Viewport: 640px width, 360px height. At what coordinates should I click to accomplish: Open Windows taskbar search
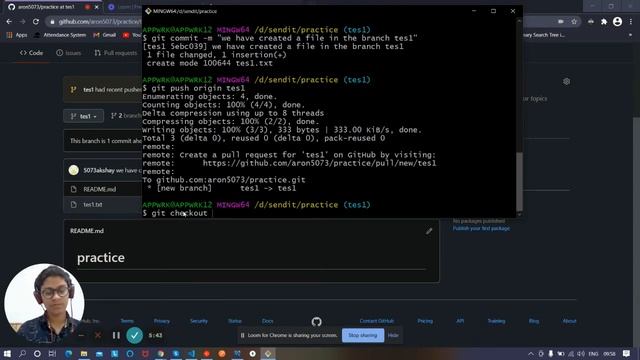pyautogui.click(x=22, y=353)
